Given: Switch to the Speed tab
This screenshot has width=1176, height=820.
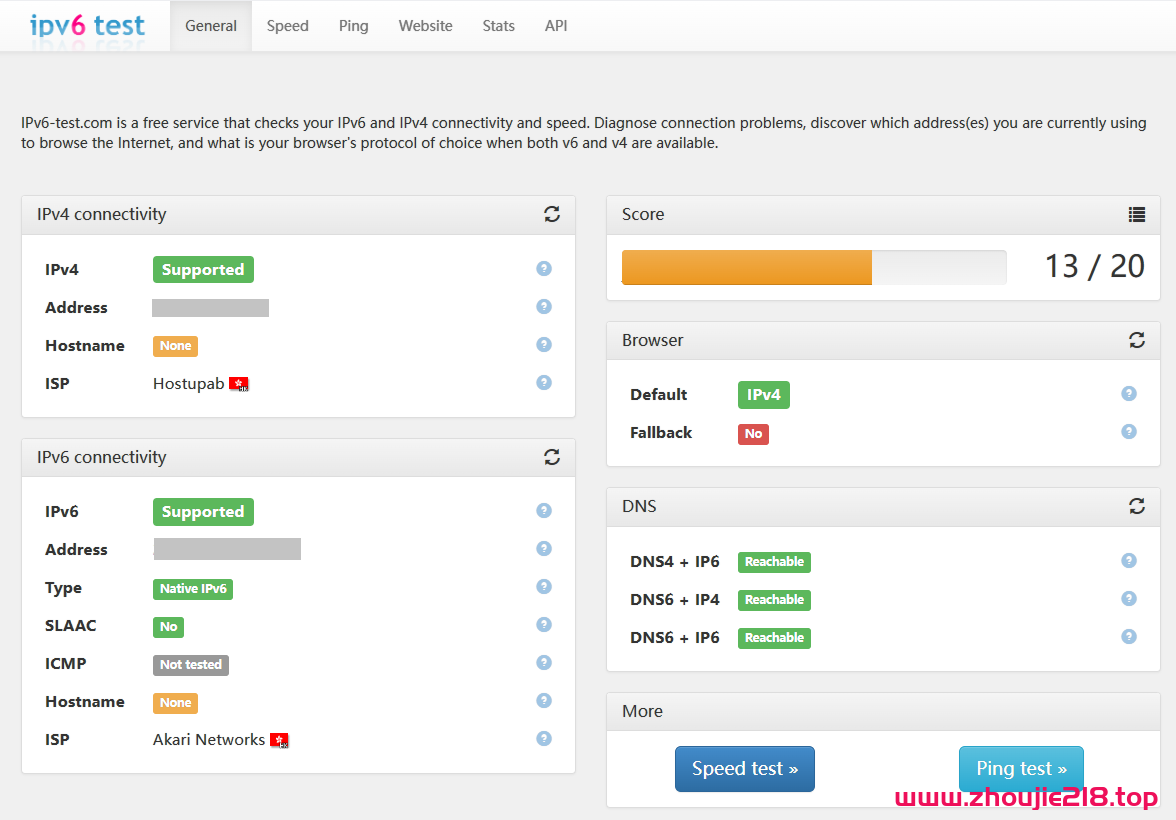Looking at the screenshot, I should [x=287, y=26].
